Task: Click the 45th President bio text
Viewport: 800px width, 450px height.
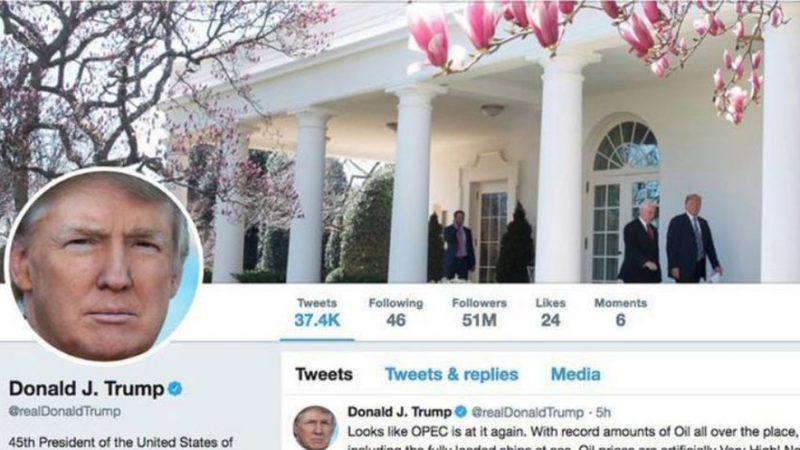Action: 121,442
